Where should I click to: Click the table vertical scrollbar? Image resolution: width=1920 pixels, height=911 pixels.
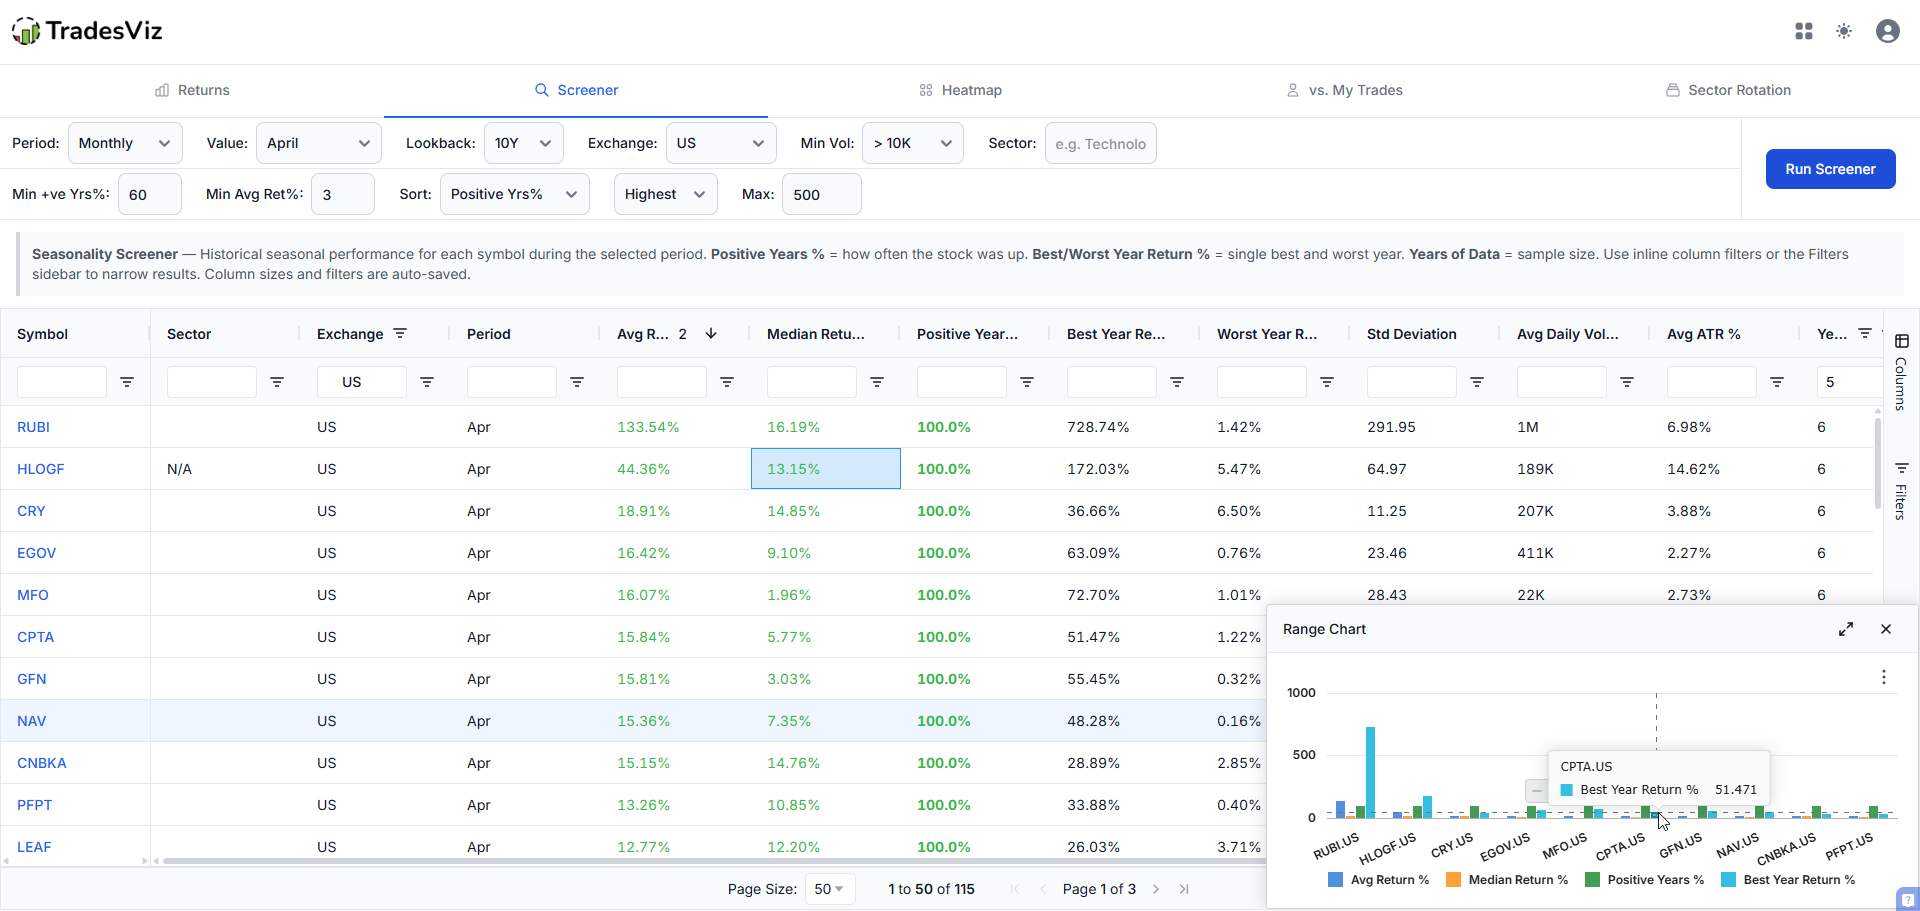click(1878, 465)
